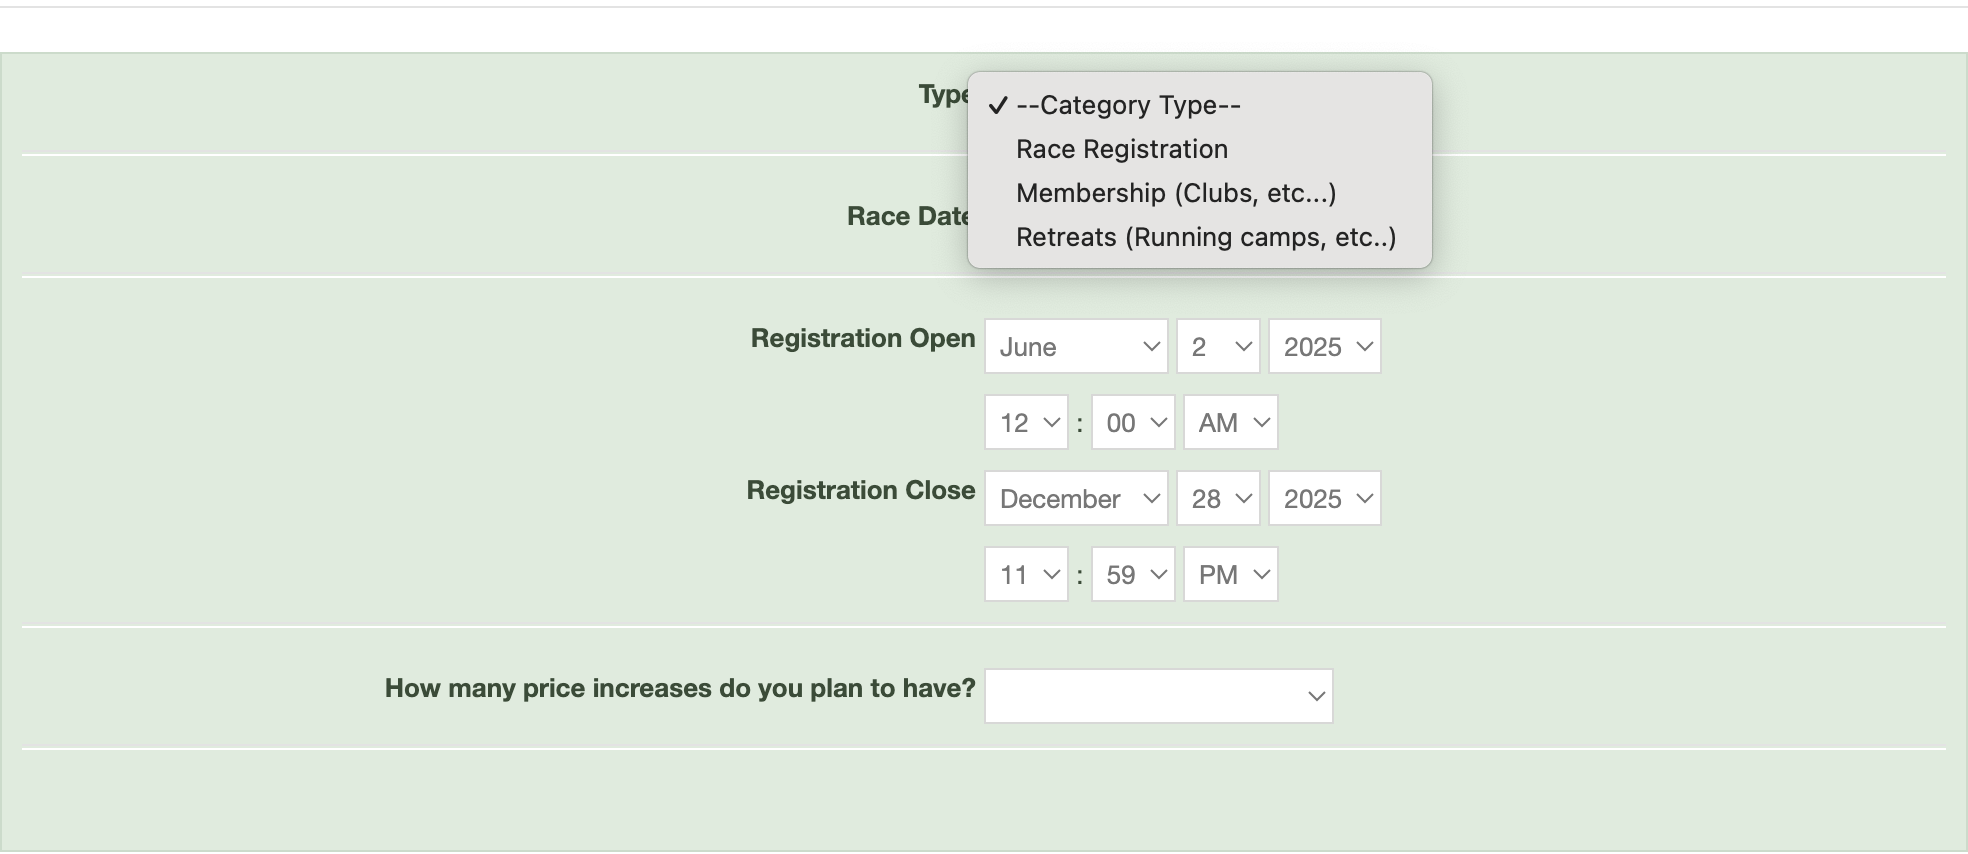
Task: Open the AM period dropdown
Action: click(1230, 422)
